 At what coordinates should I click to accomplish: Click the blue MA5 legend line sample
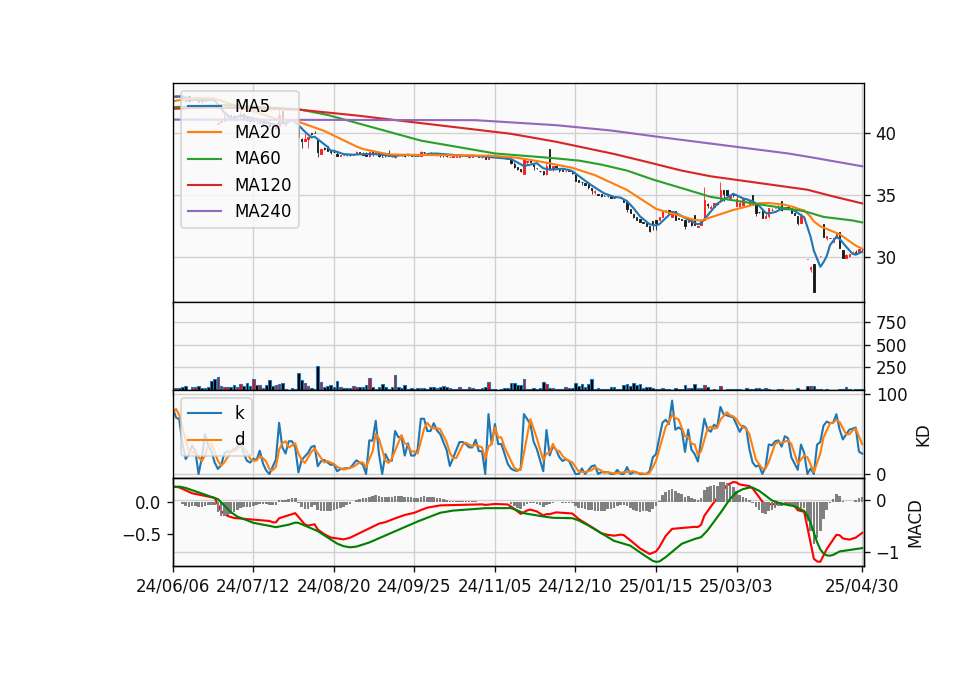click(x=204, y=106)
